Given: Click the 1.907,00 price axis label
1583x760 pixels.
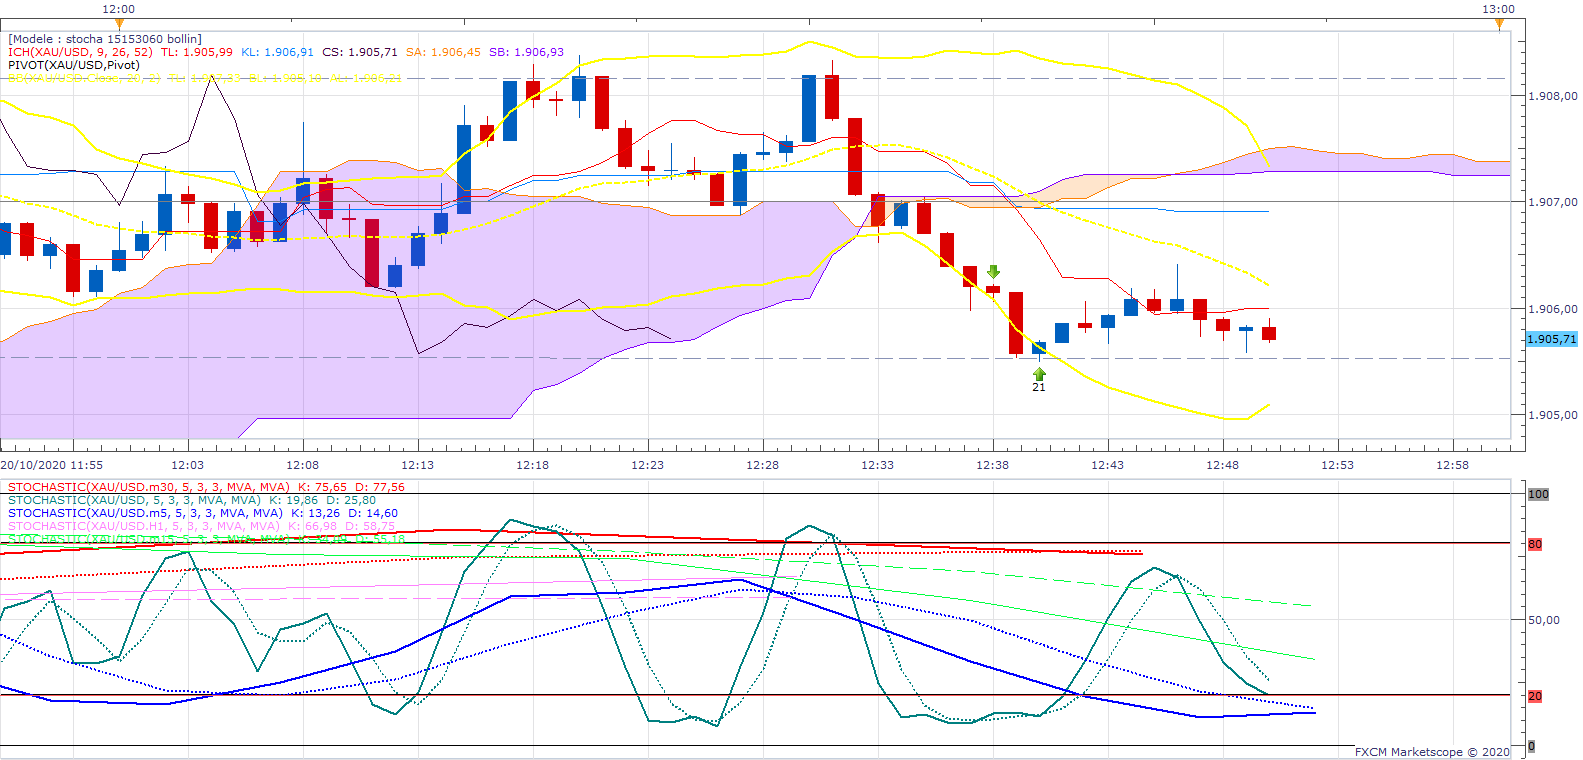Looking at the screenshot, I should coord(1553,202).
